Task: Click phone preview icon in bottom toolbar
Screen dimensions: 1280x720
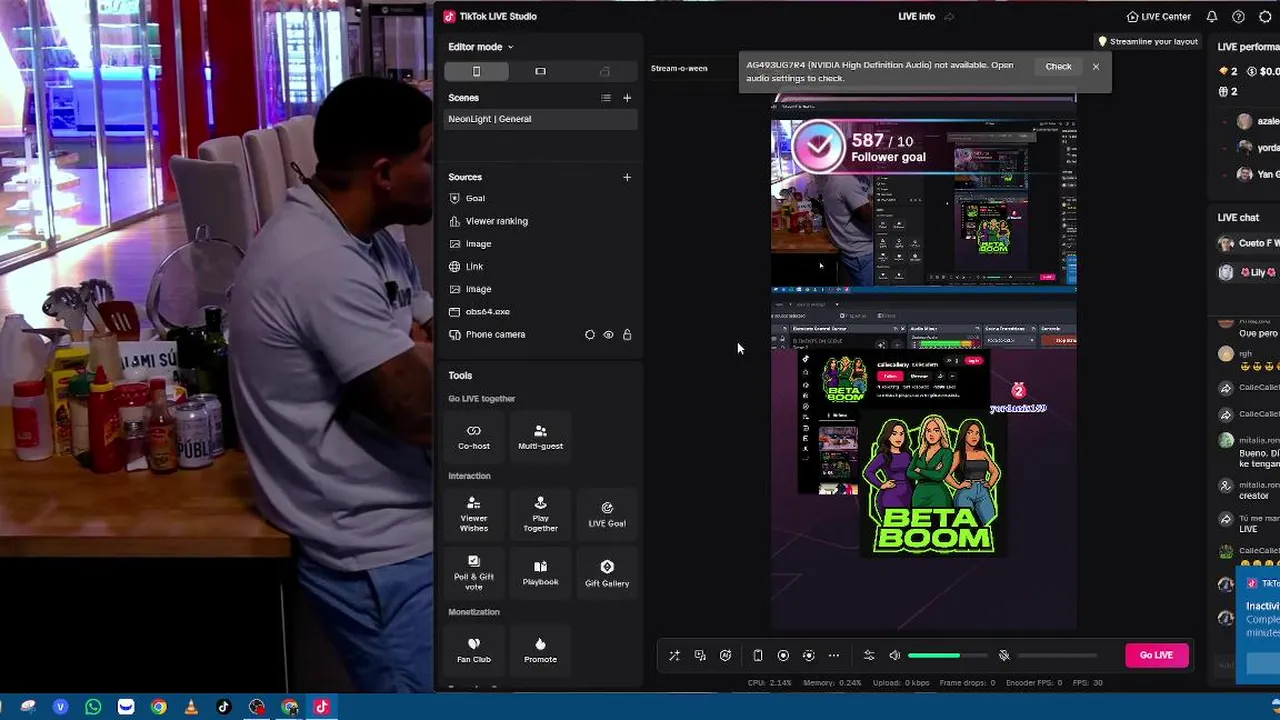Action: (x=758, y=656)
